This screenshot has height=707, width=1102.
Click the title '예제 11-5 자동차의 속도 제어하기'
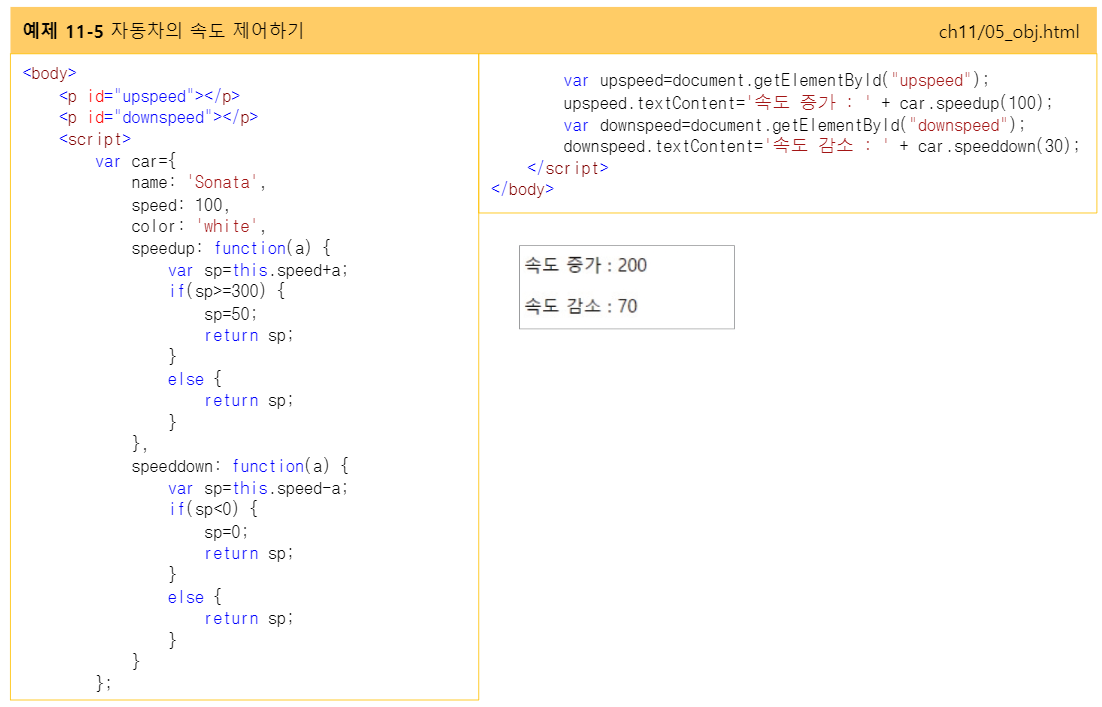(163, 31)
